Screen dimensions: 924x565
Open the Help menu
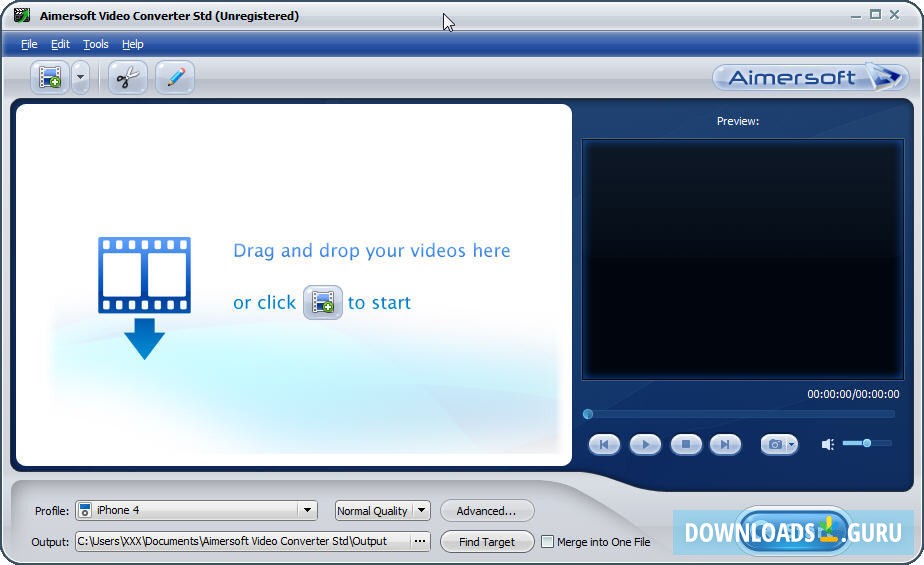[x=133, y=44]
